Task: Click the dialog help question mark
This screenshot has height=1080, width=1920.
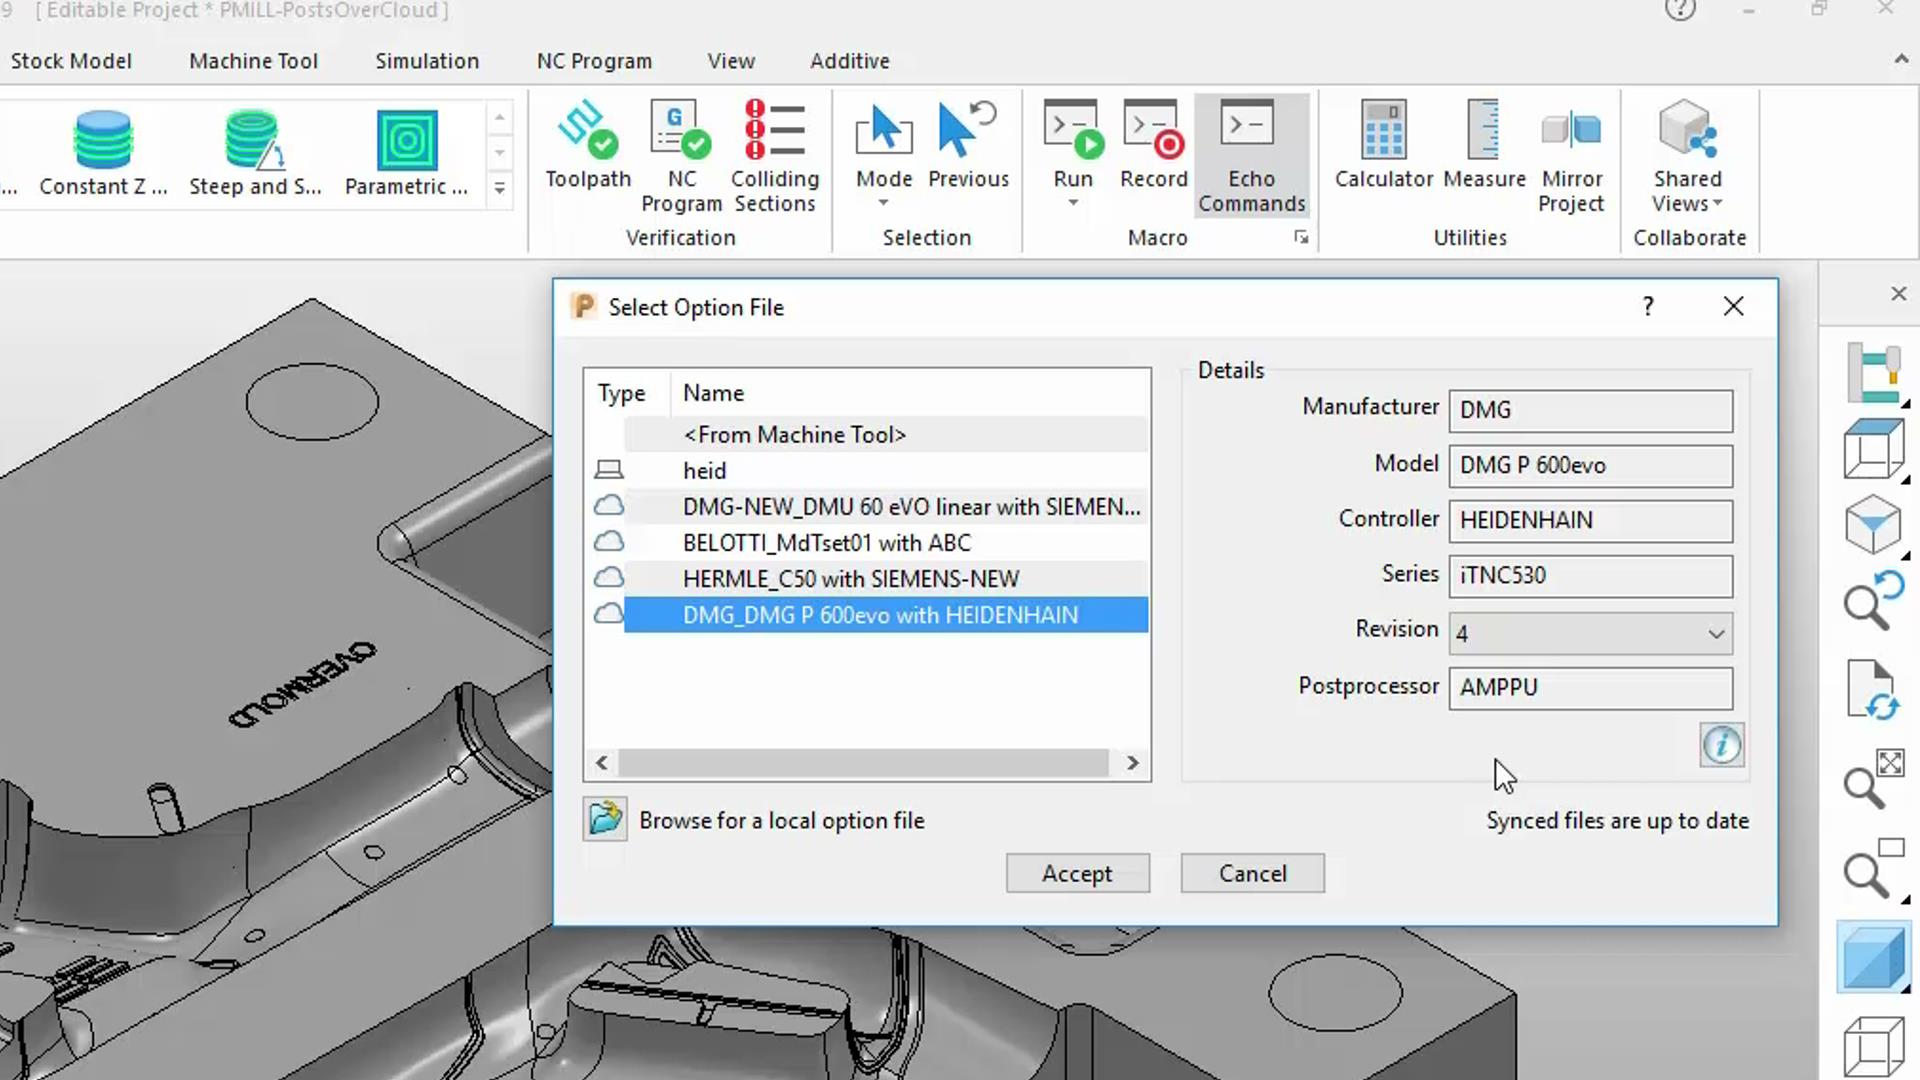Action: [x=1648, y=306]
